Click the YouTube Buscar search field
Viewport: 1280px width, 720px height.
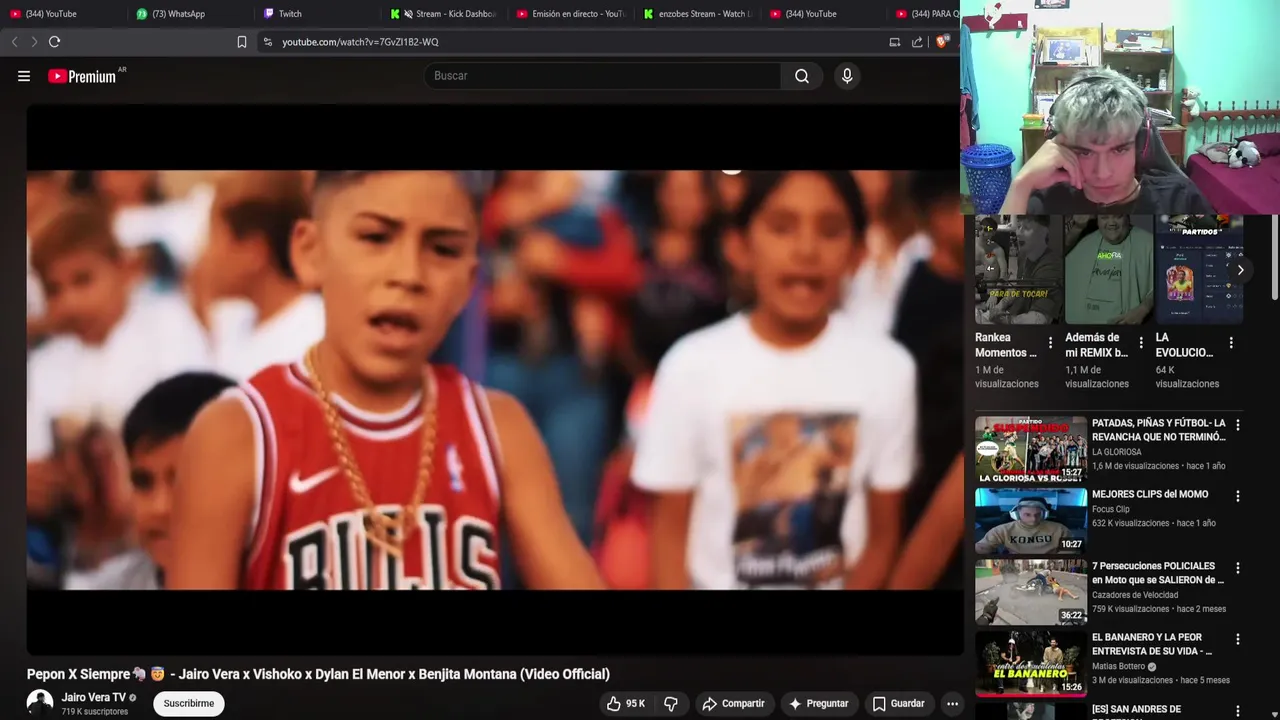[603, 76]
